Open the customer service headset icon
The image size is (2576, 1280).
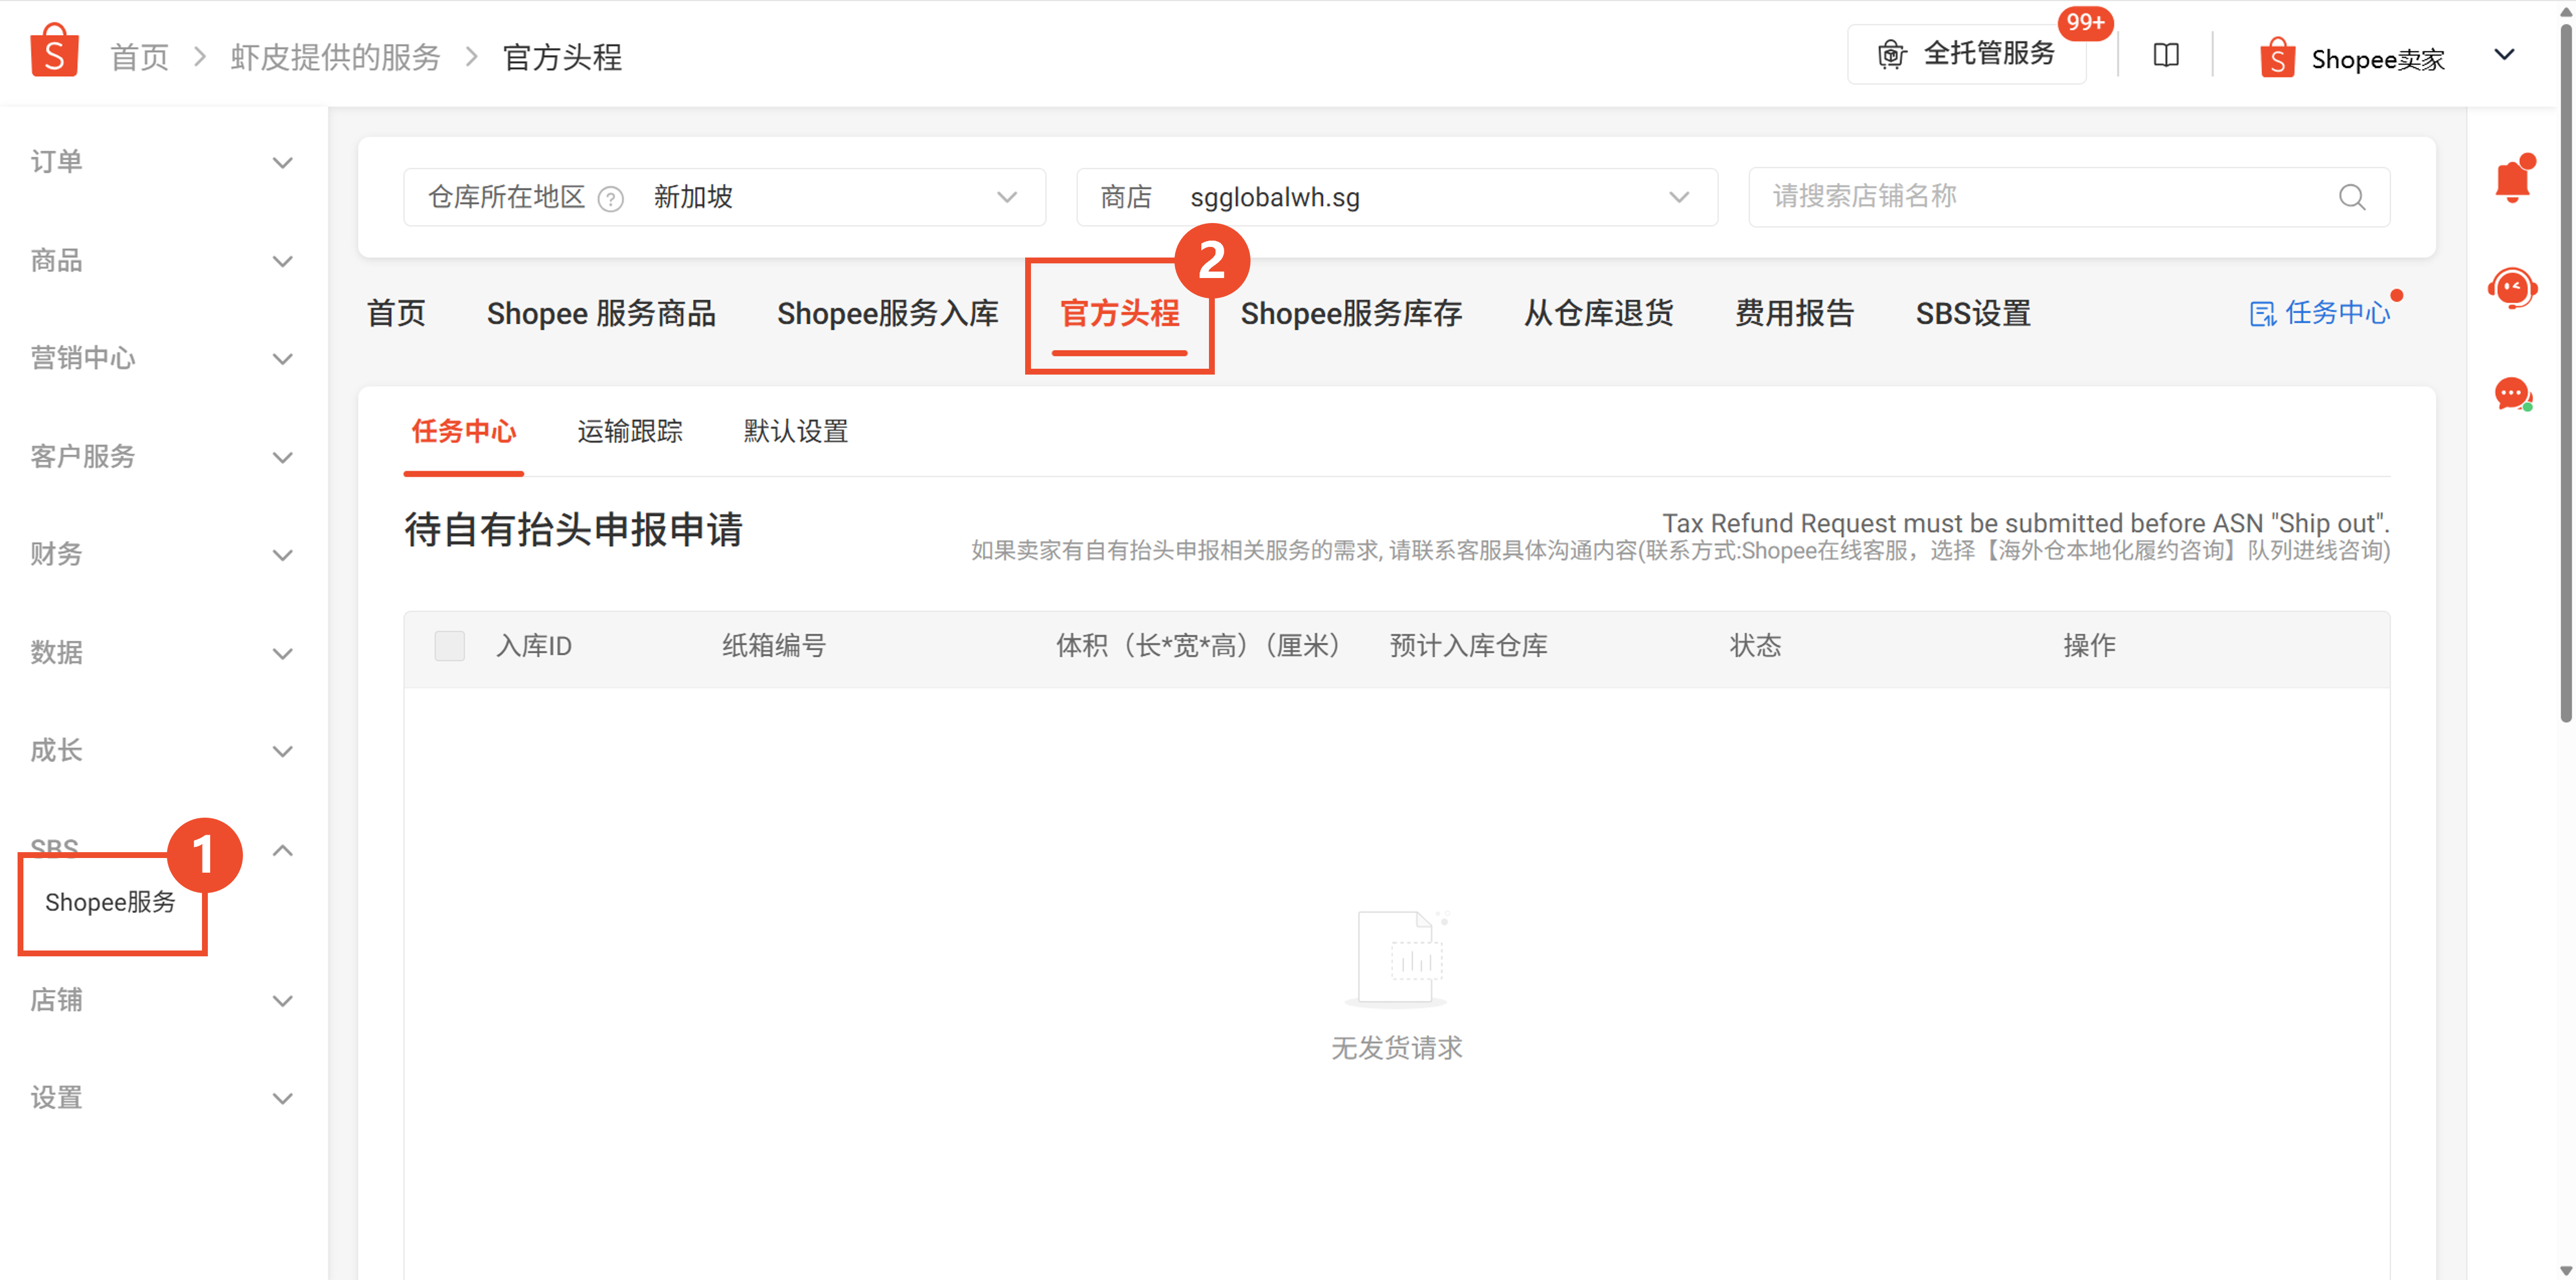point(2513,289)
